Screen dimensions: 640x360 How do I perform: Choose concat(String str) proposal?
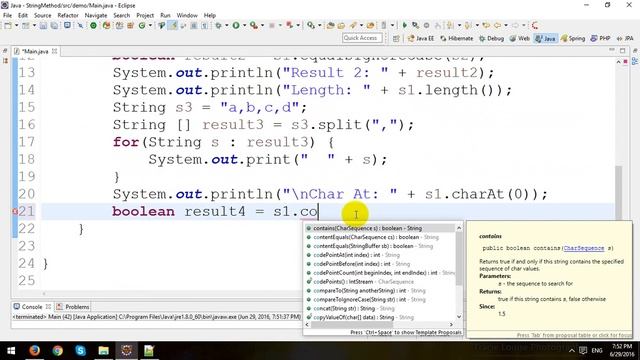pyautogui.click(x=380, y=309)
